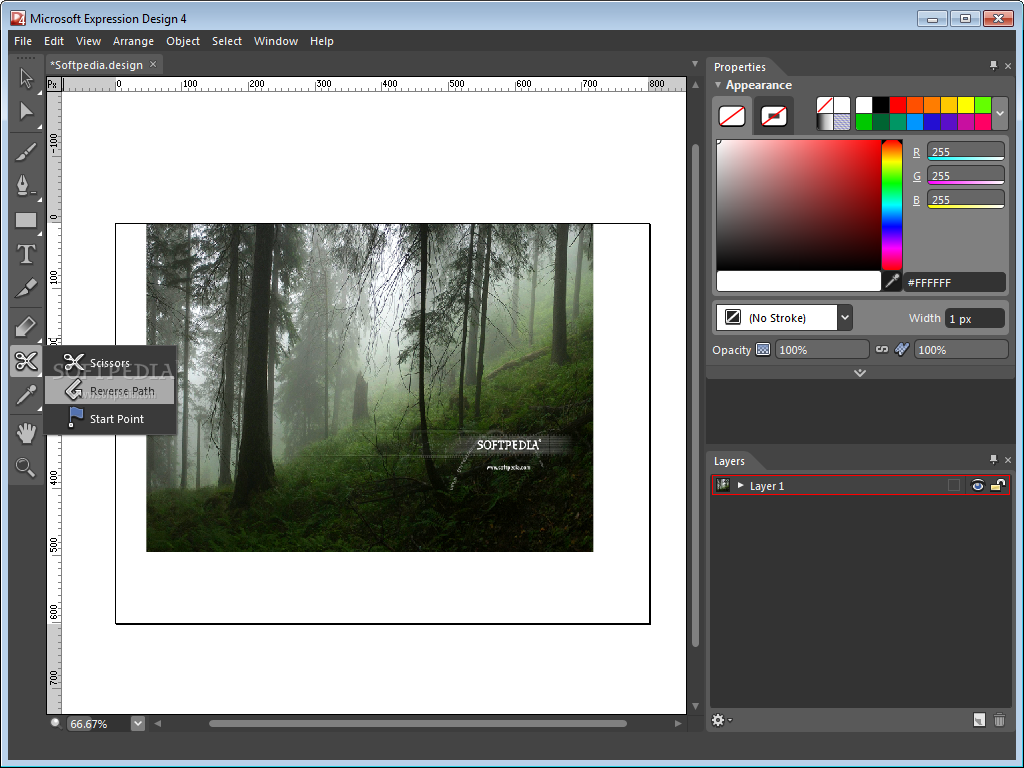Pin the Properties panel
1024x768 pixels.
(993, 65)
